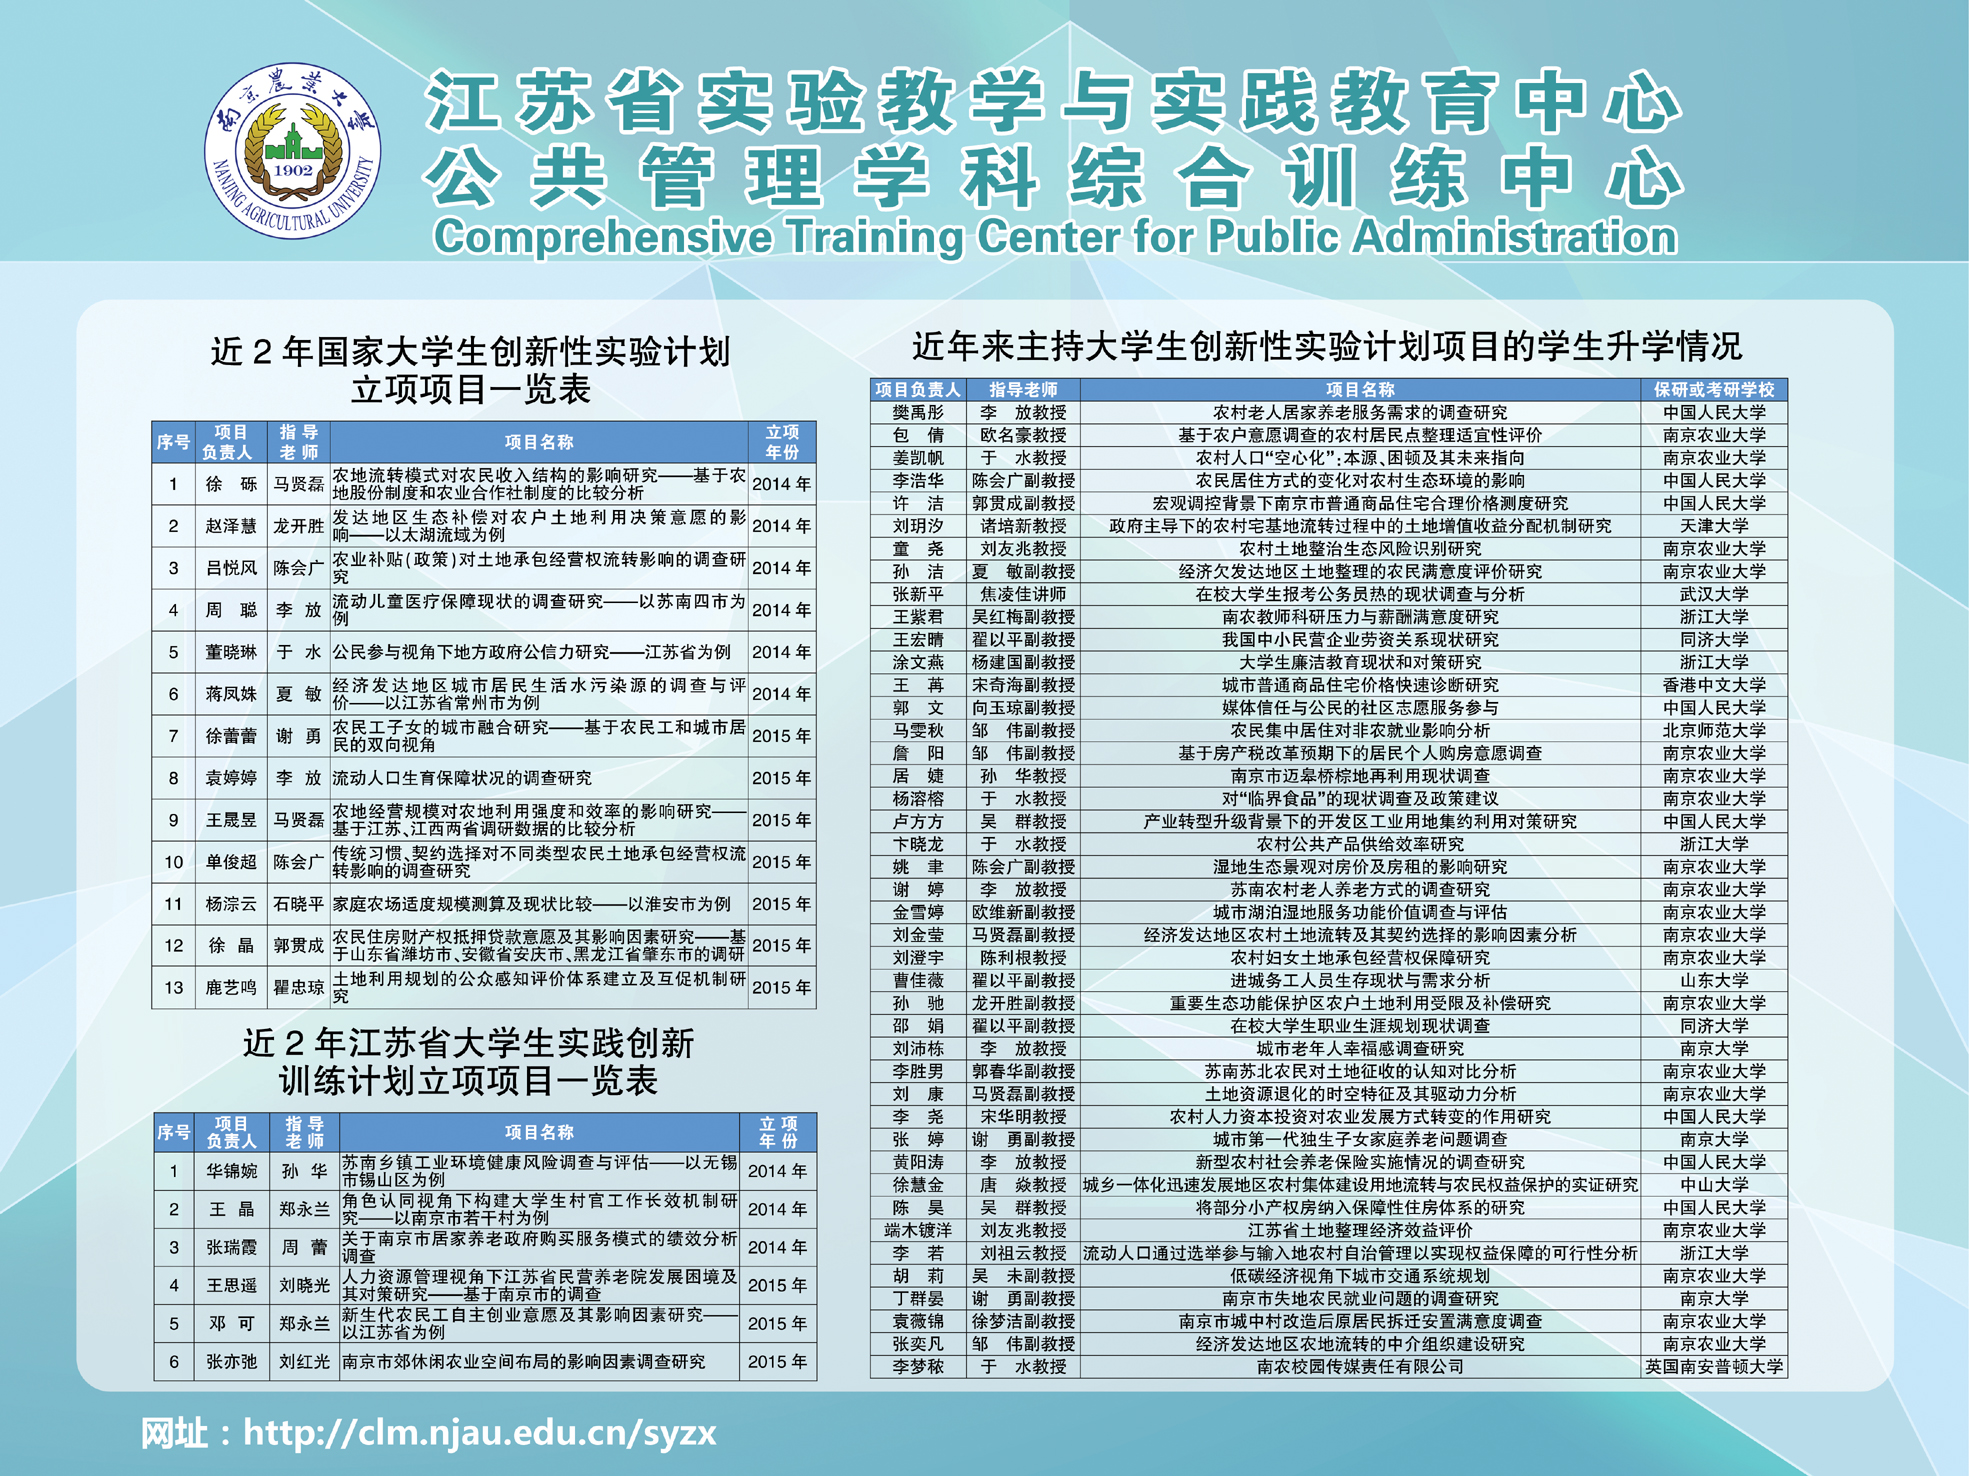The height and width of the screenshot is (1476, 1969).
Task: Select student name '张瑞霞'
Action: (231, 1247)
